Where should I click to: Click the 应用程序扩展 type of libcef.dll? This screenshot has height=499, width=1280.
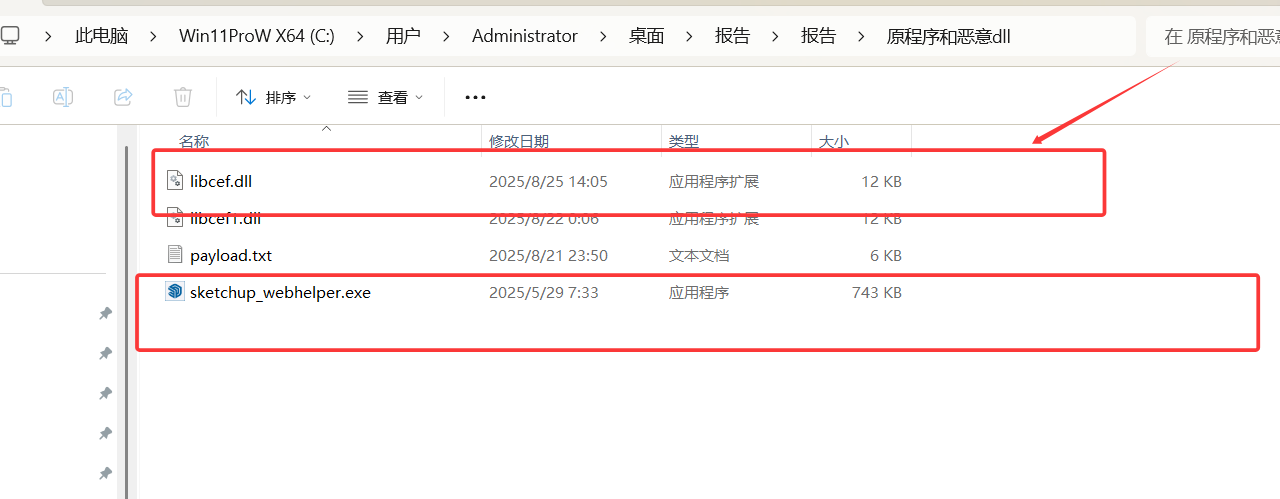pyautogui.click(x=714, y=181)
